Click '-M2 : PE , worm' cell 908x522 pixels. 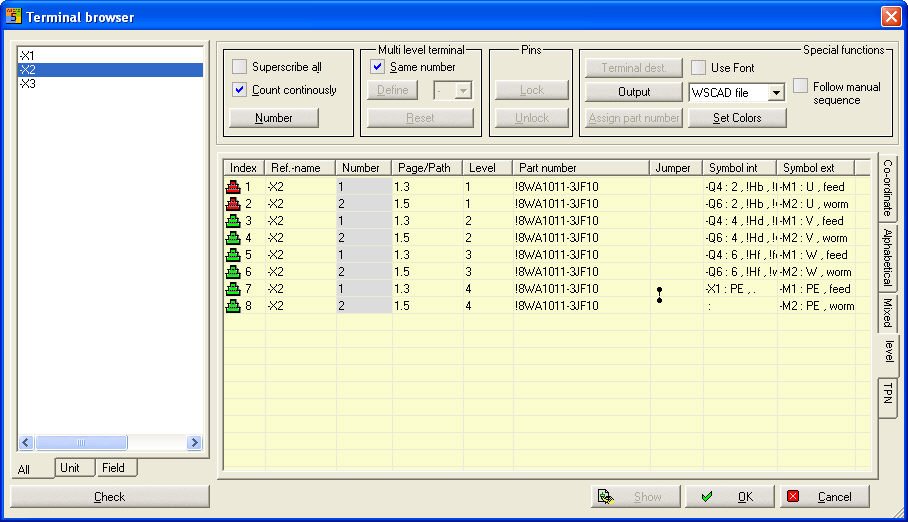pos(817,305)
